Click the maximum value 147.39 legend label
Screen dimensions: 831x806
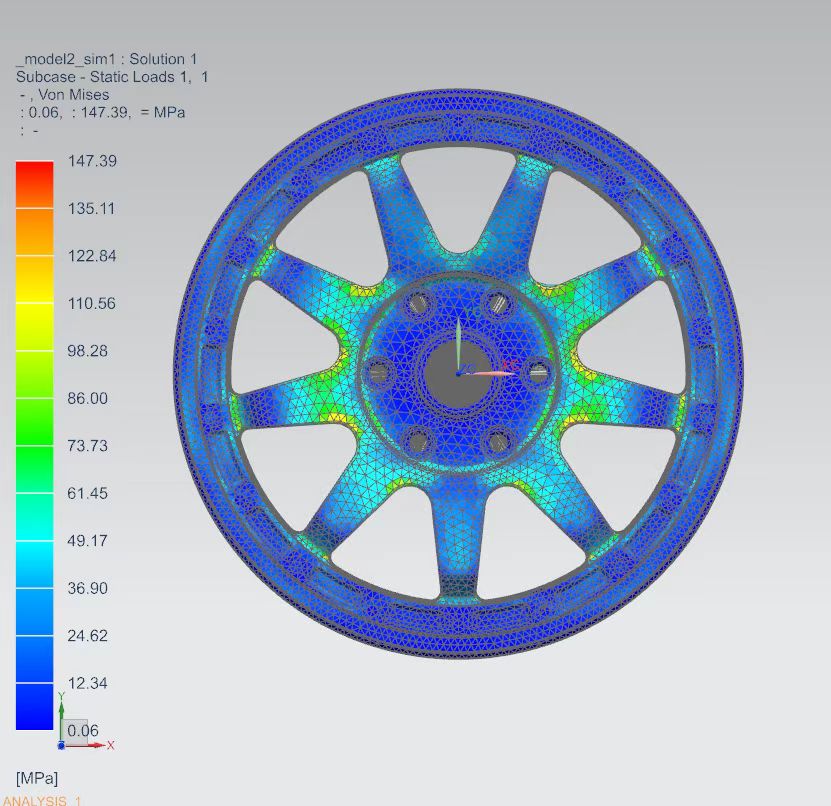point(92,161)
